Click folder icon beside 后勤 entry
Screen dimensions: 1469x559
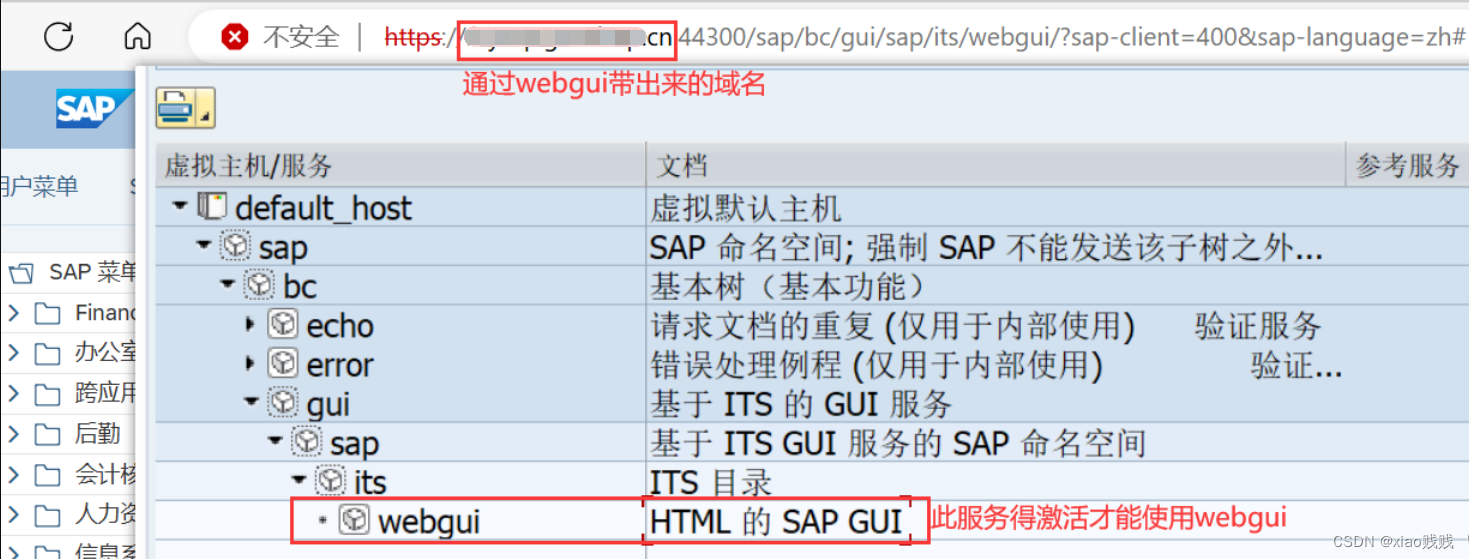47,434
